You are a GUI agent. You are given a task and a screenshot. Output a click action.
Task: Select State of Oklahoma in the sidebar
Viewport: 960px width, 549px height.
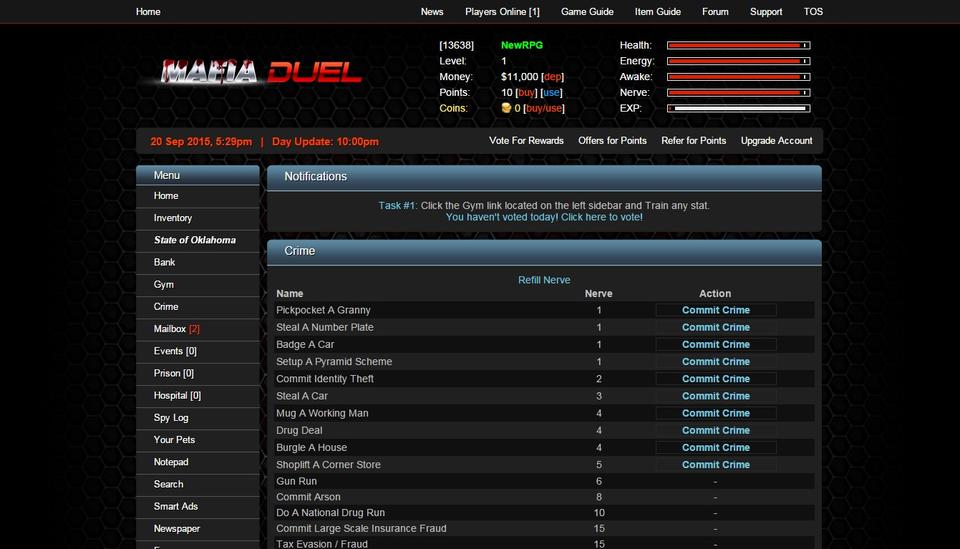click(x=195, y=240)
